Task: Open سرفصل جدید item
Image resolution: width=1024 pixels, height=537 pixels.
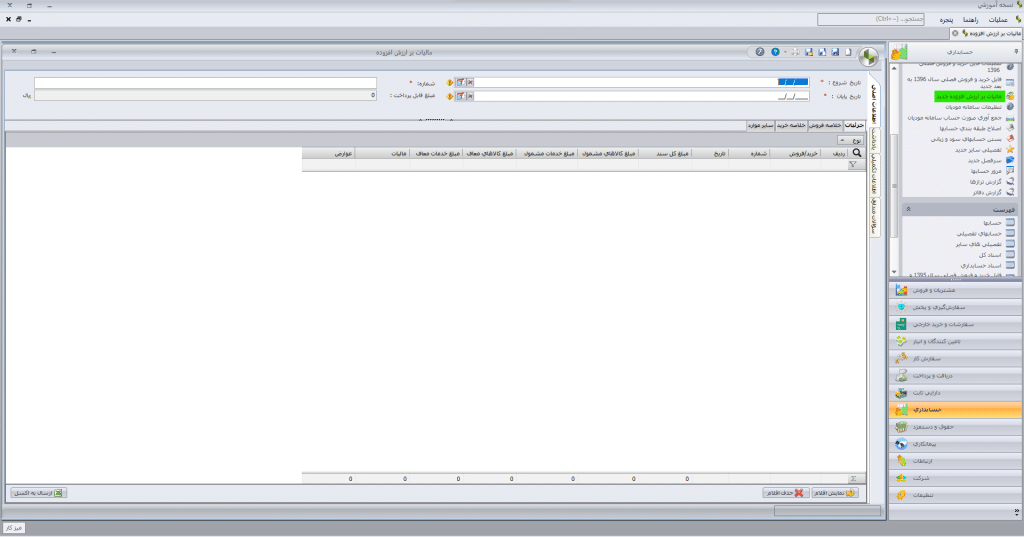Action: coord(985,161)
